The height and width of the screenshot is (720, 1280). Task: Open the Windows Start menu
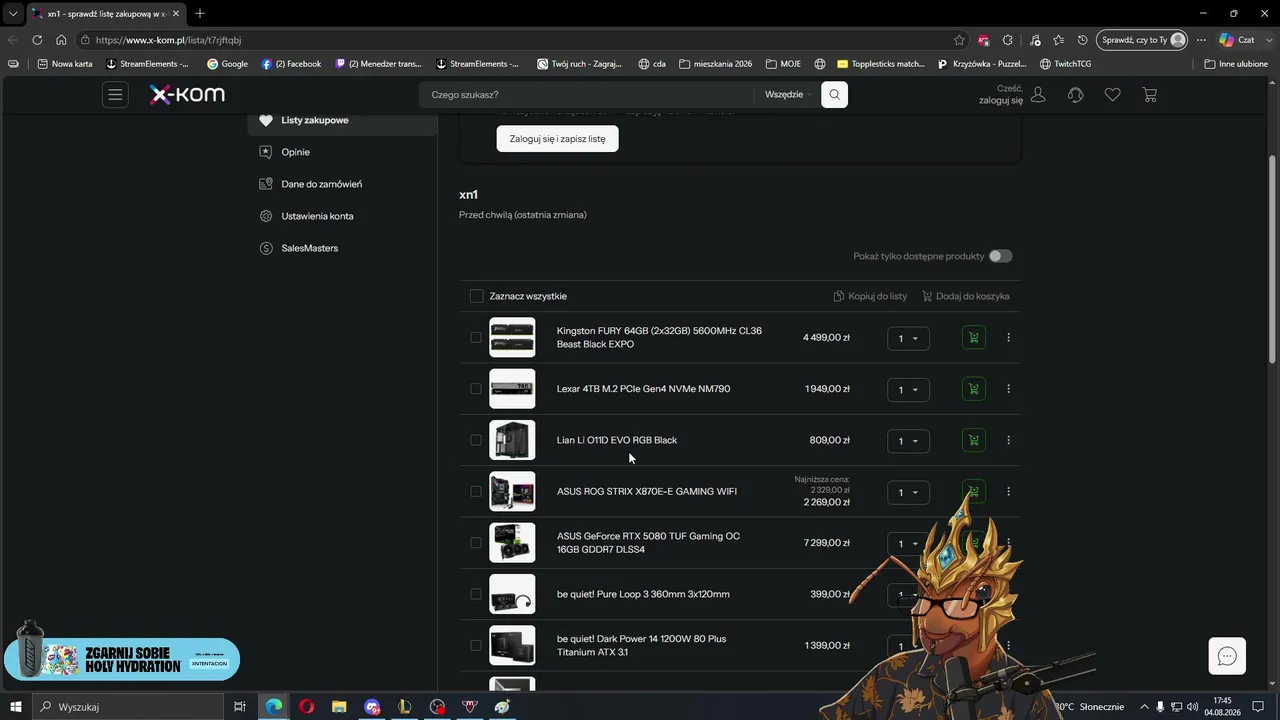click(x=16, y=707)
